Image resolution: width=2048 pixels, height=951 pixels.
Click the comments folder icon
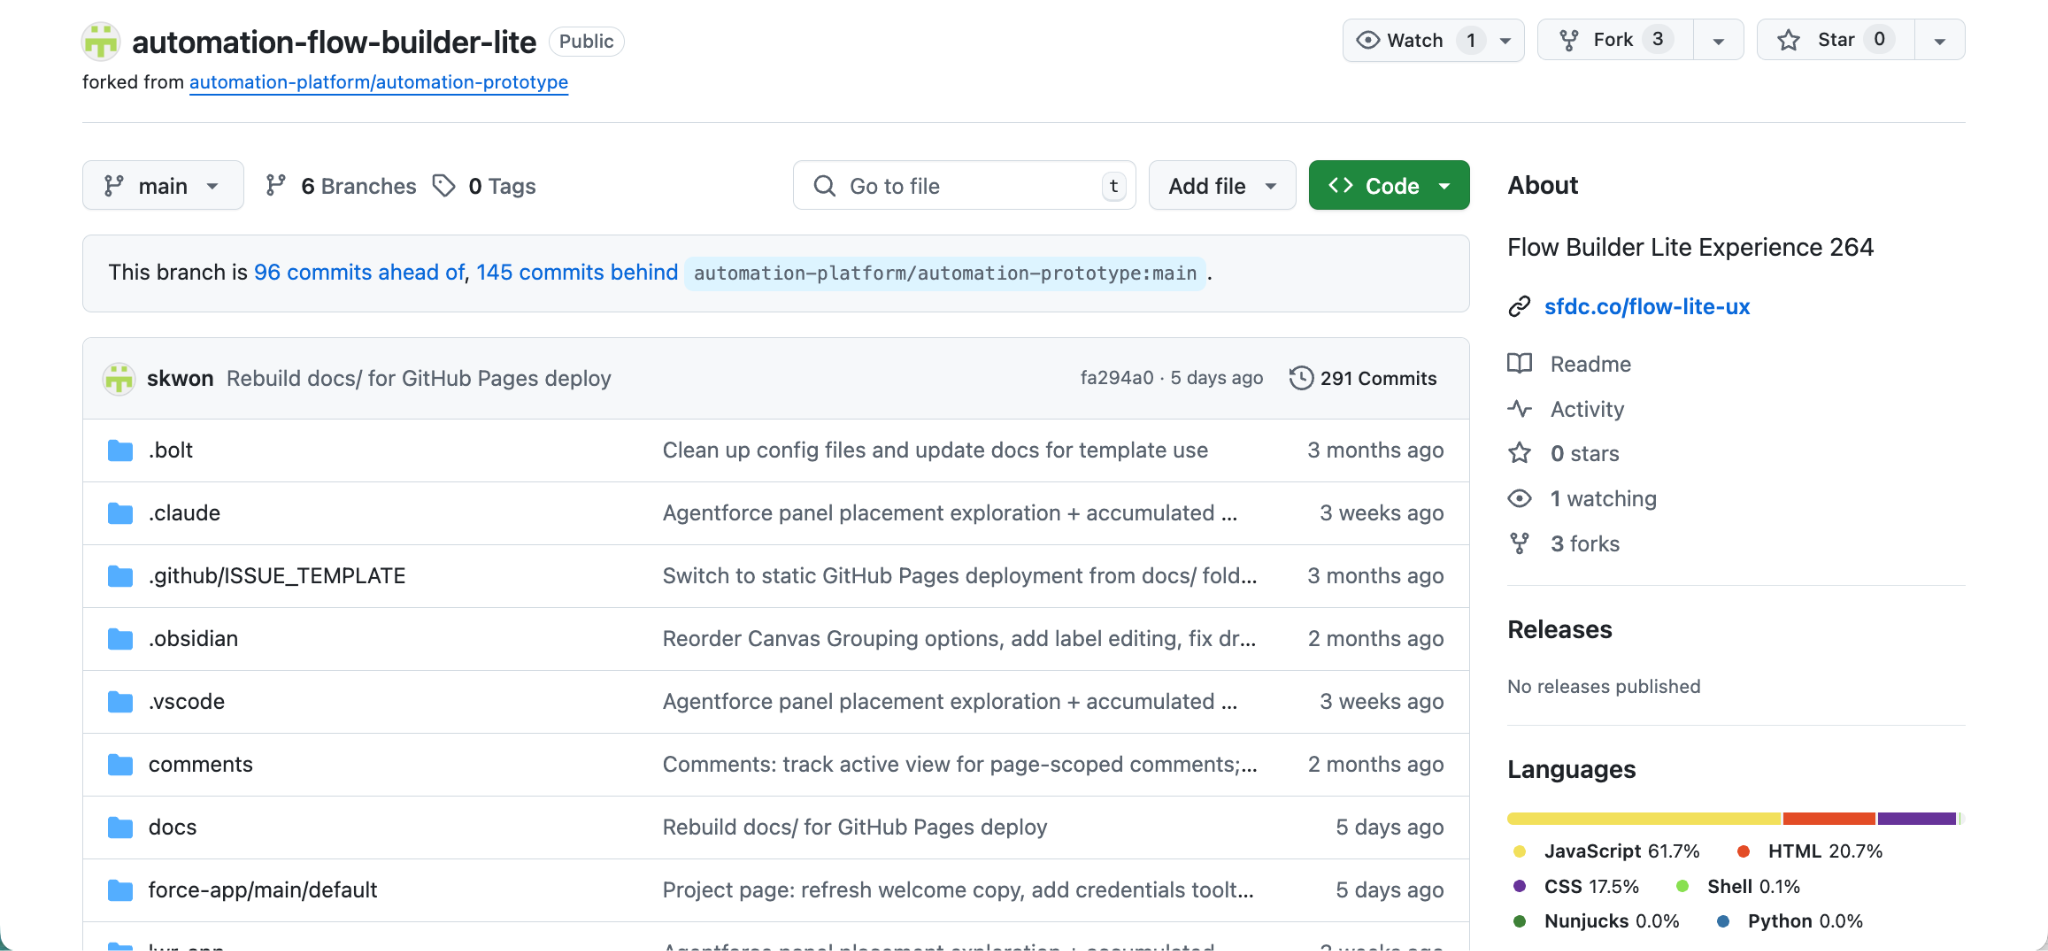coord(120,765)
